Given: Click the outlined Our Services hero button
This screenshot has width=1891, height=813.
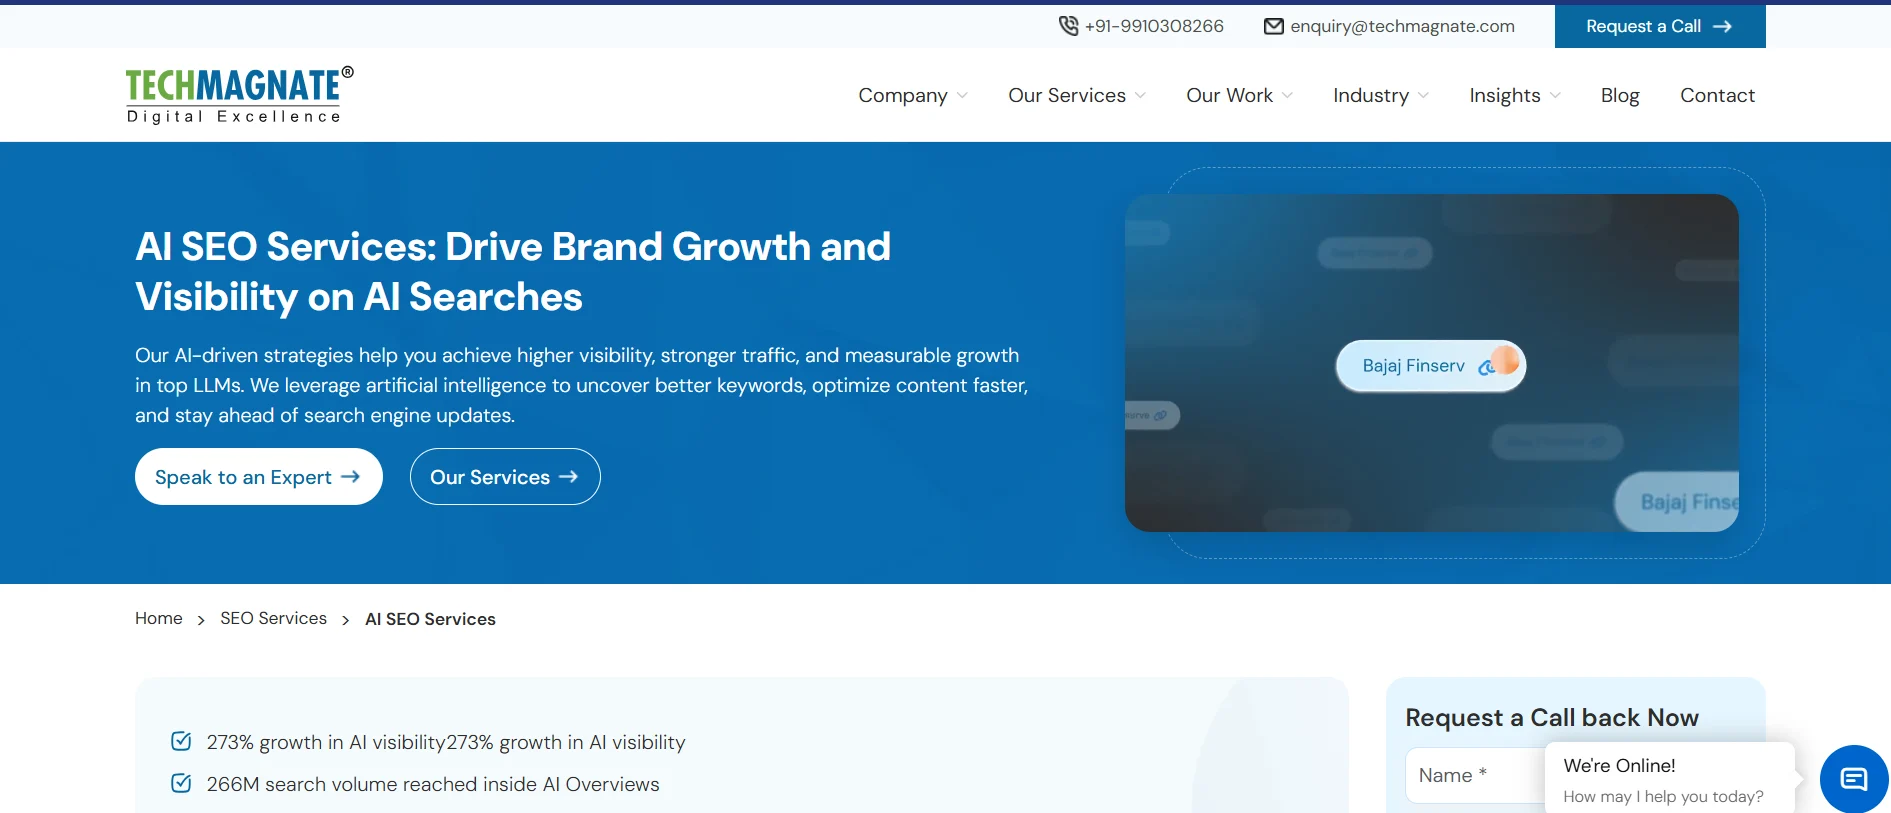Looking at the screenshot, I should coord(505,477).
